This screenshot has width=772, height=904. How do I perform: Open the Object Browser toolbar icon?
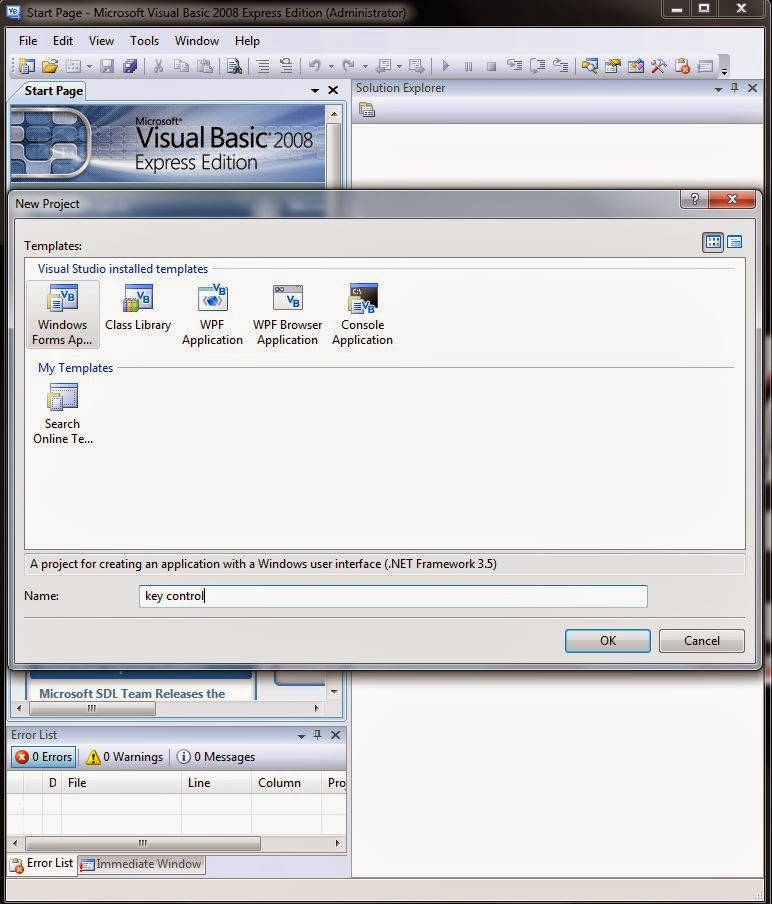coord(636,66)
